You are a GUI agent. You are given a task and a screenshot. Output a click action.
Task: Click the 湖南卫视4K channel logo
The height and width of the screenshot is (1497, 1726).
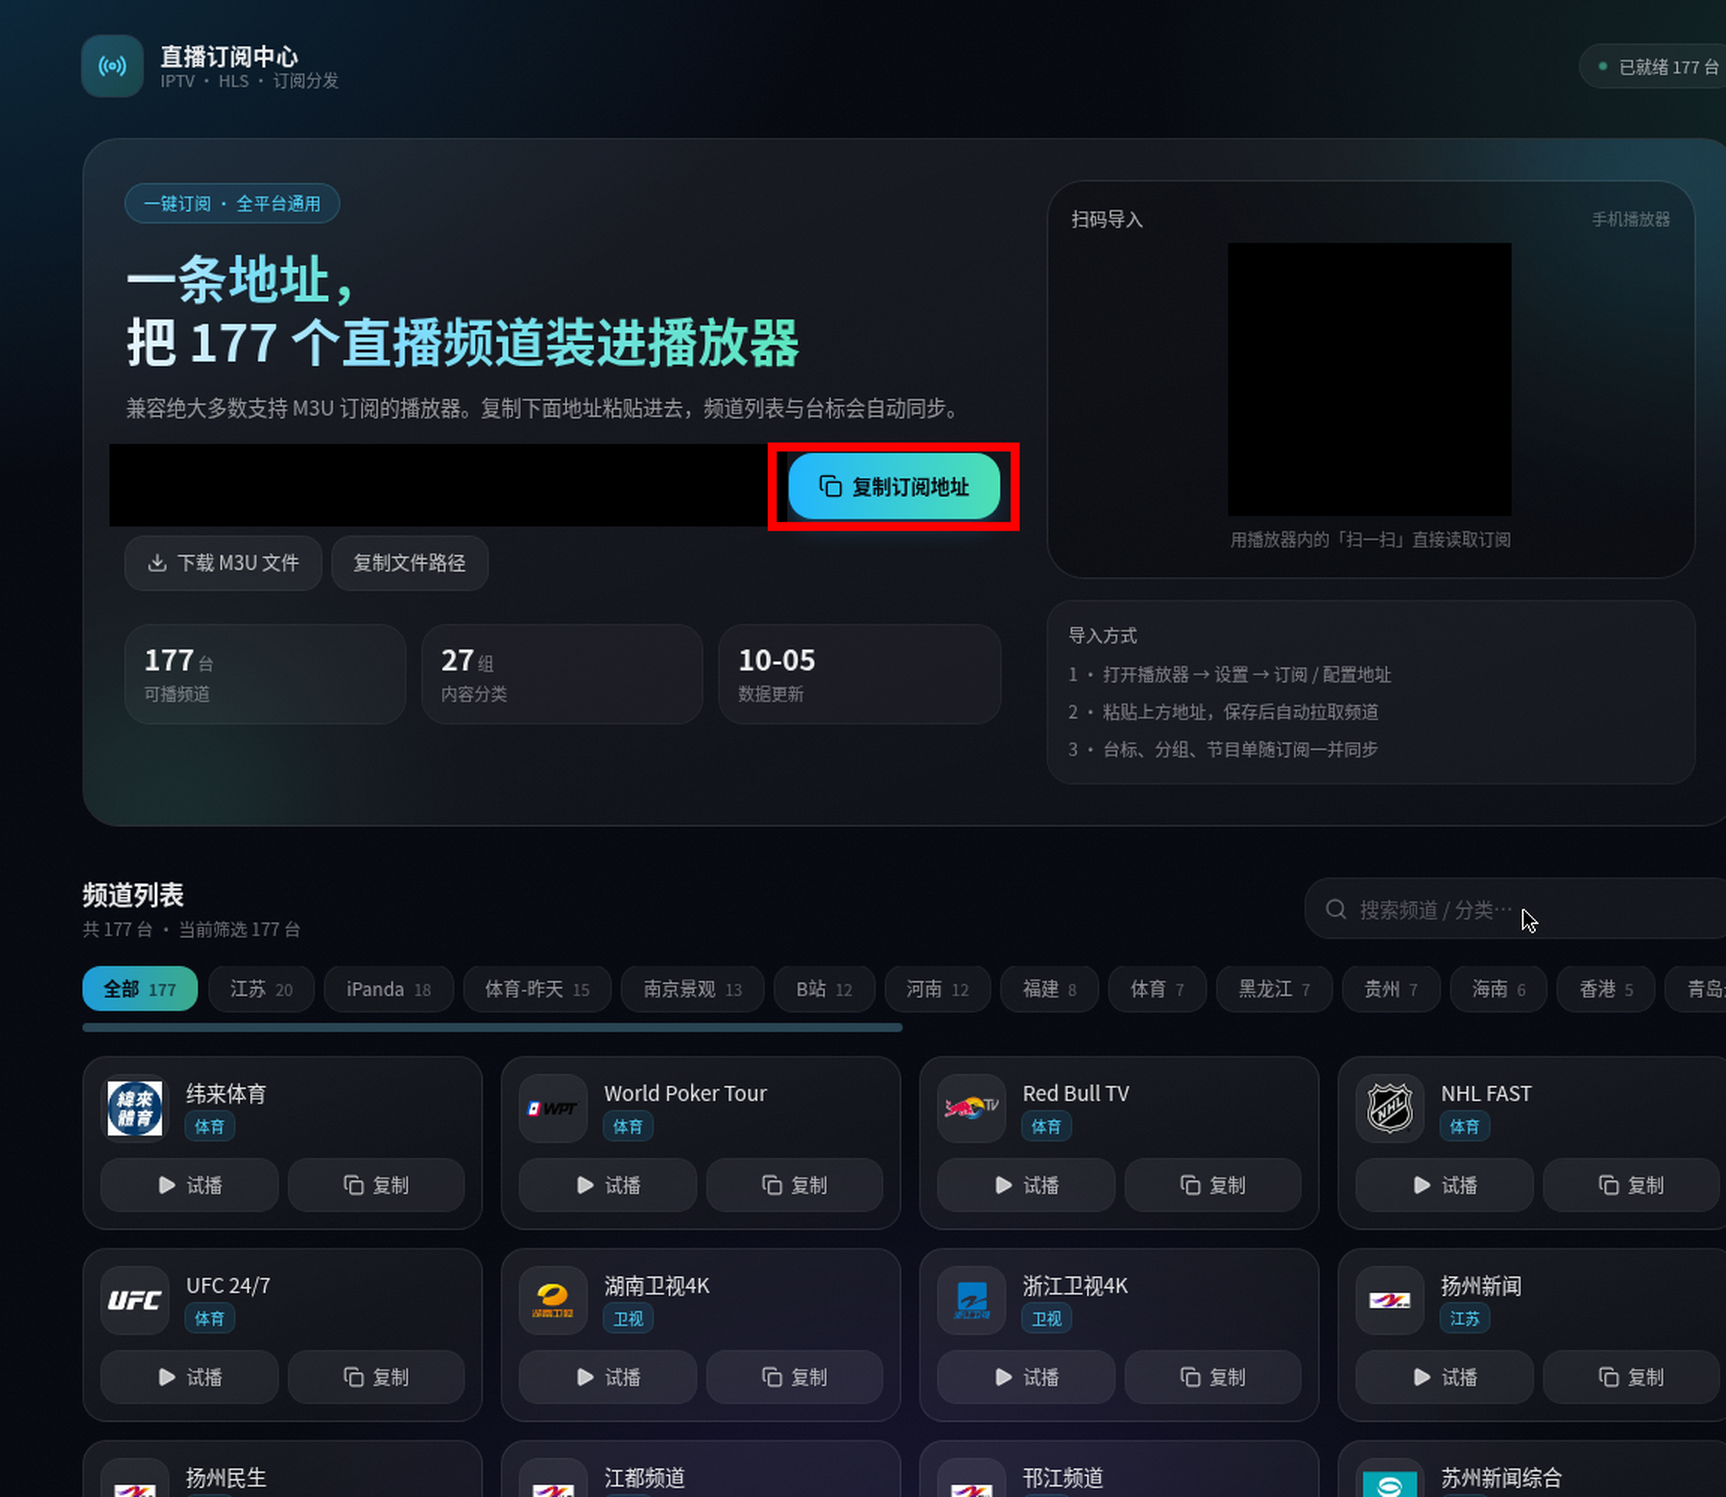[x=553, y=1300]
